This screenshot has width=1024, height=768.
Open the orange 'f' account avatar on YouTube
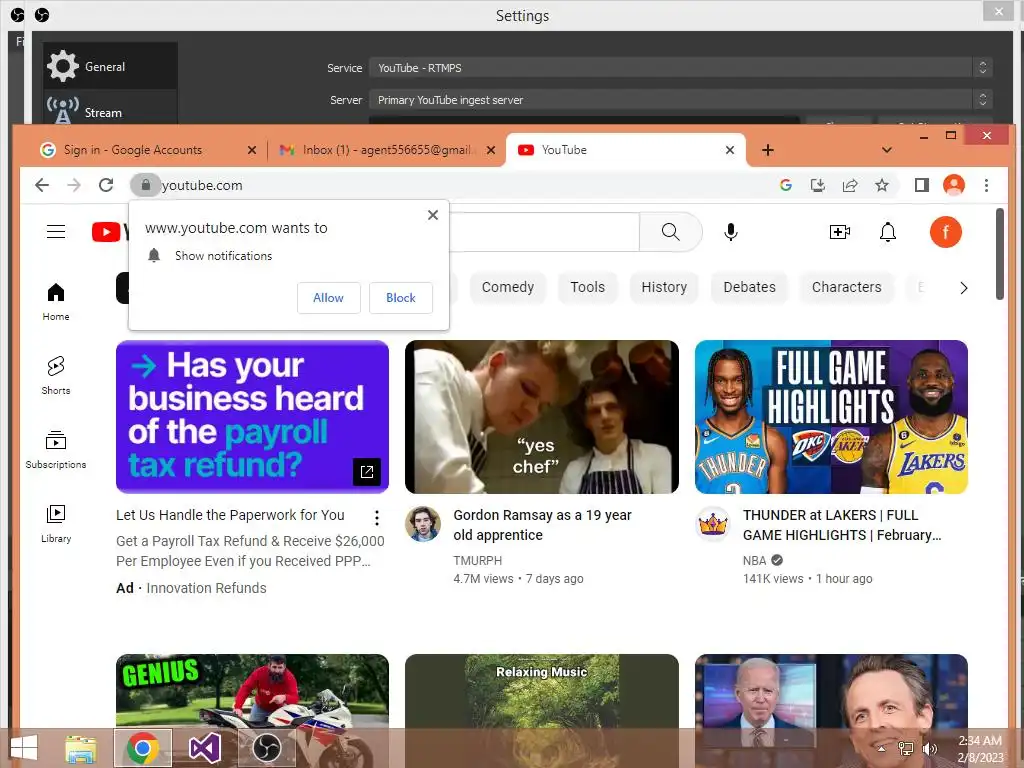[x=945, y=232]
